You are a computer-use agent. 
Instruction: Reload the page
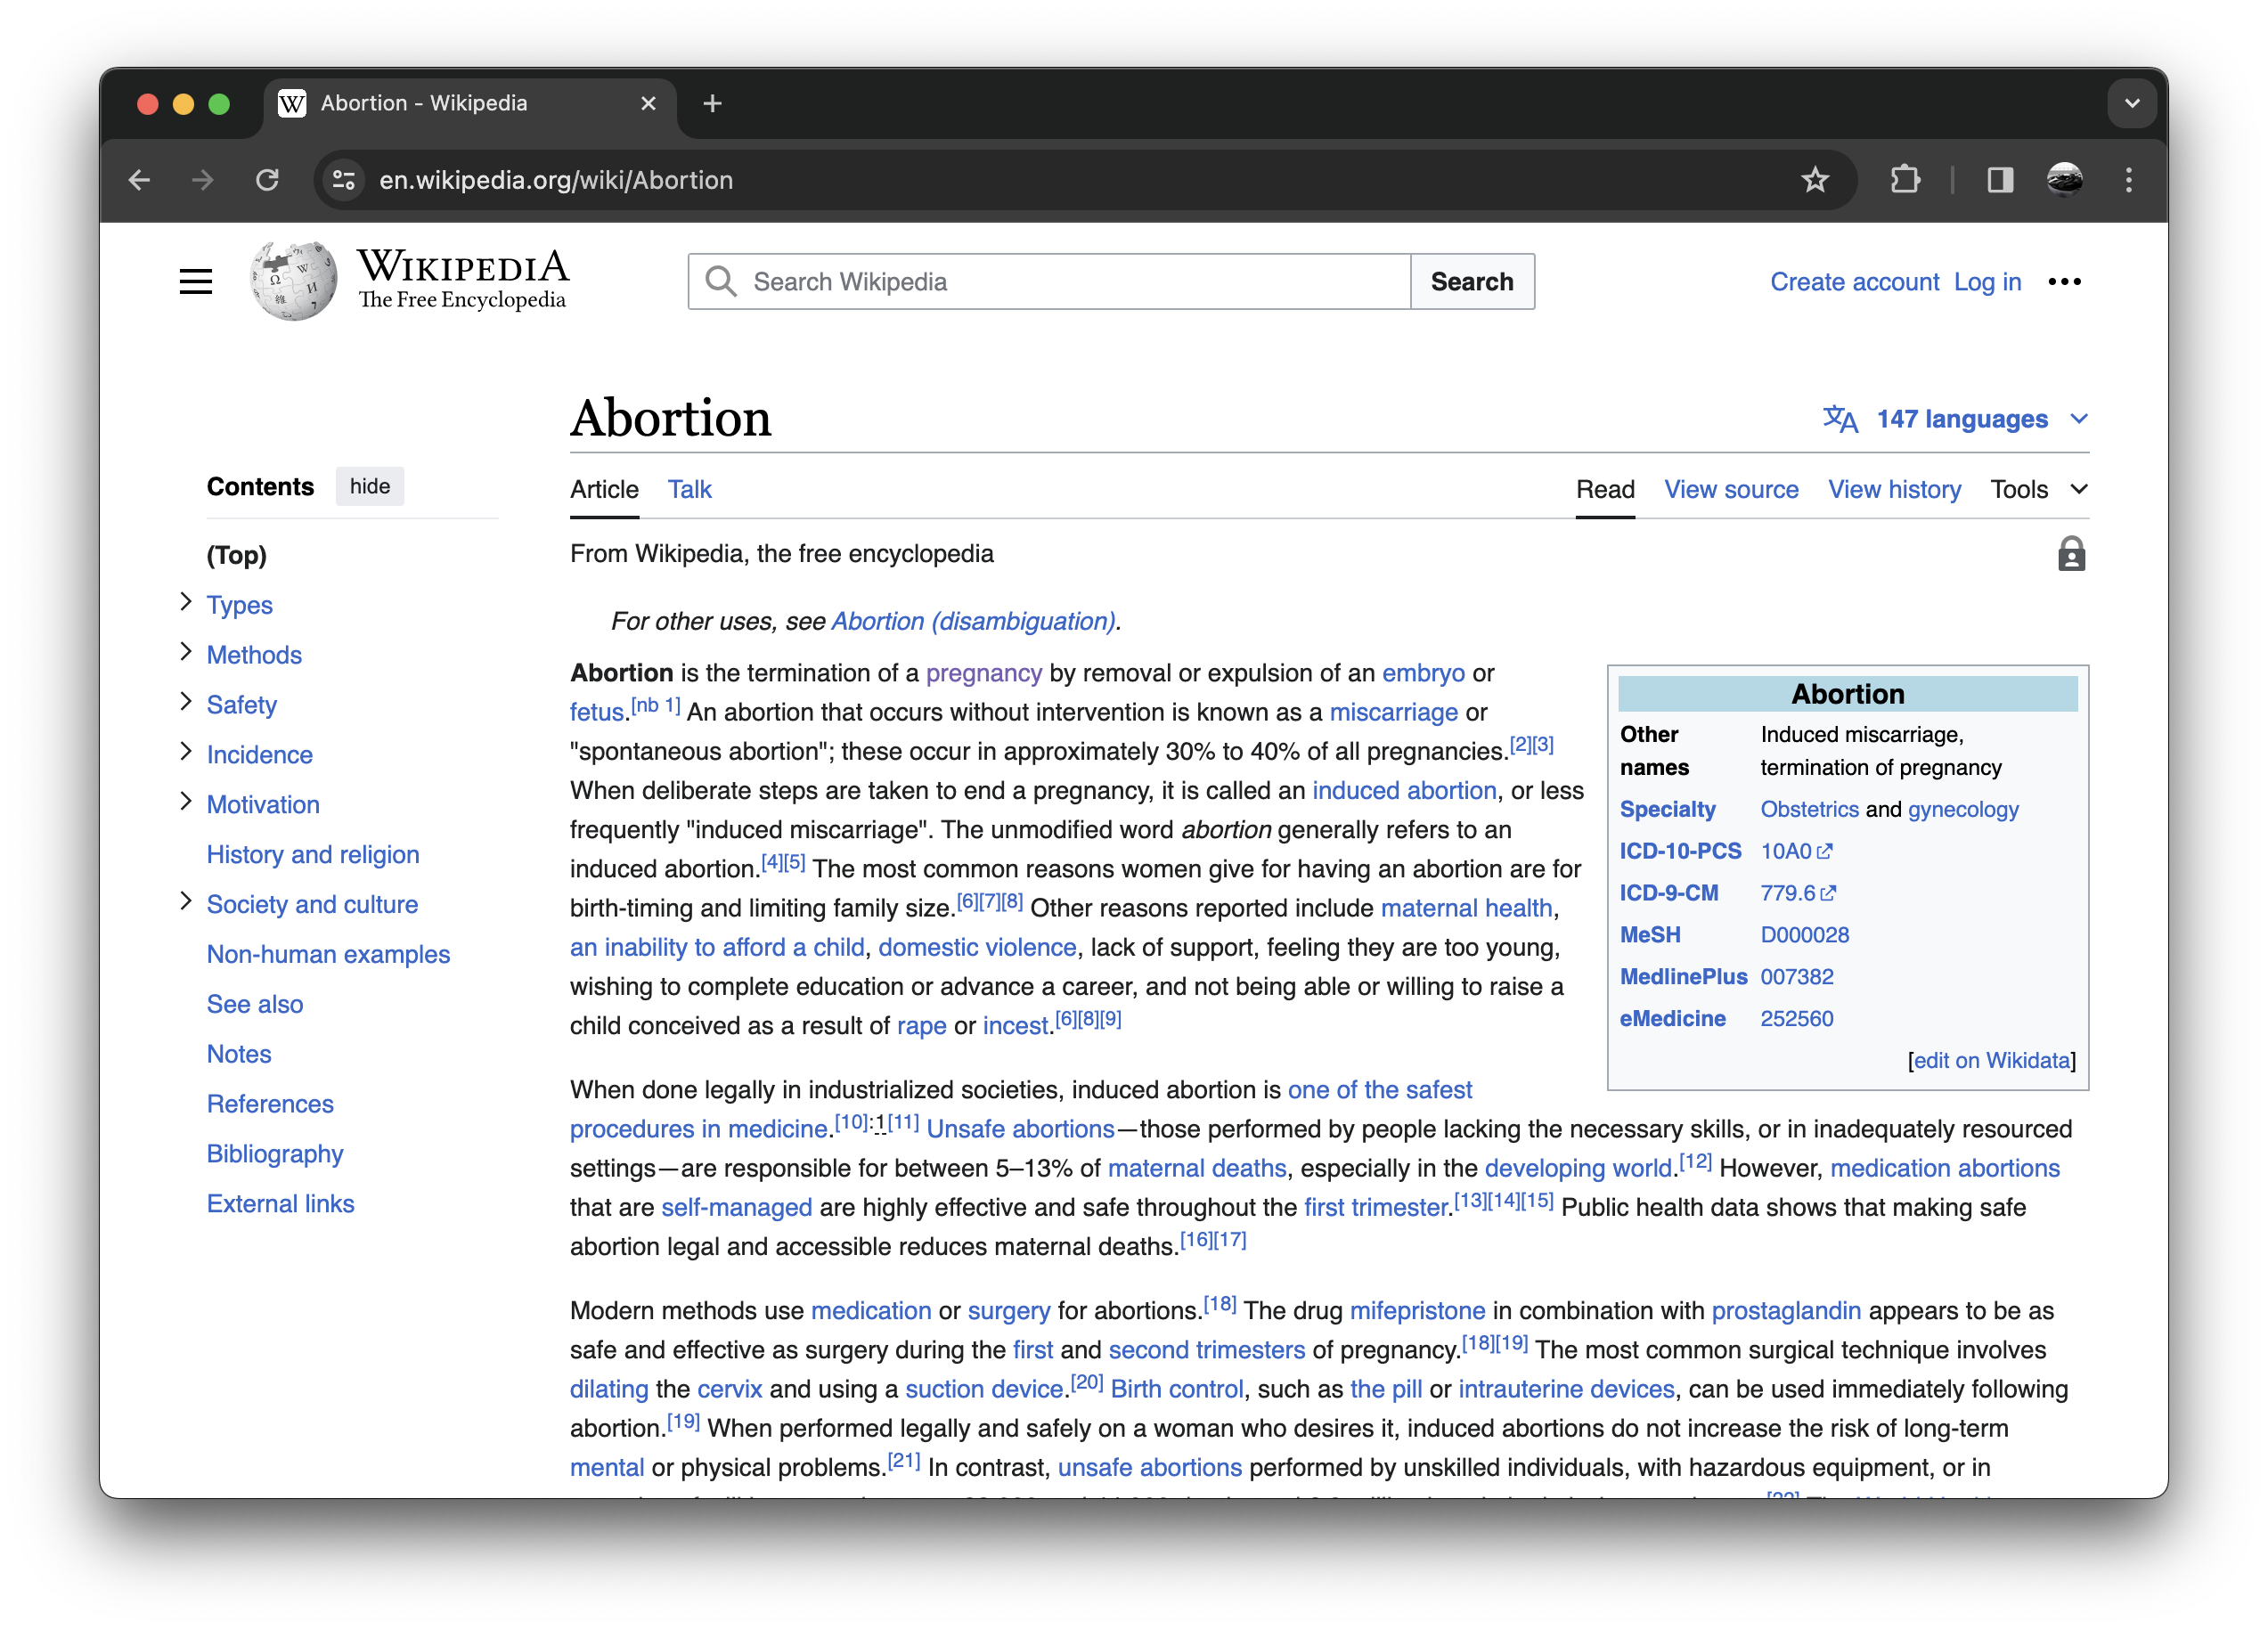[267, 180]
